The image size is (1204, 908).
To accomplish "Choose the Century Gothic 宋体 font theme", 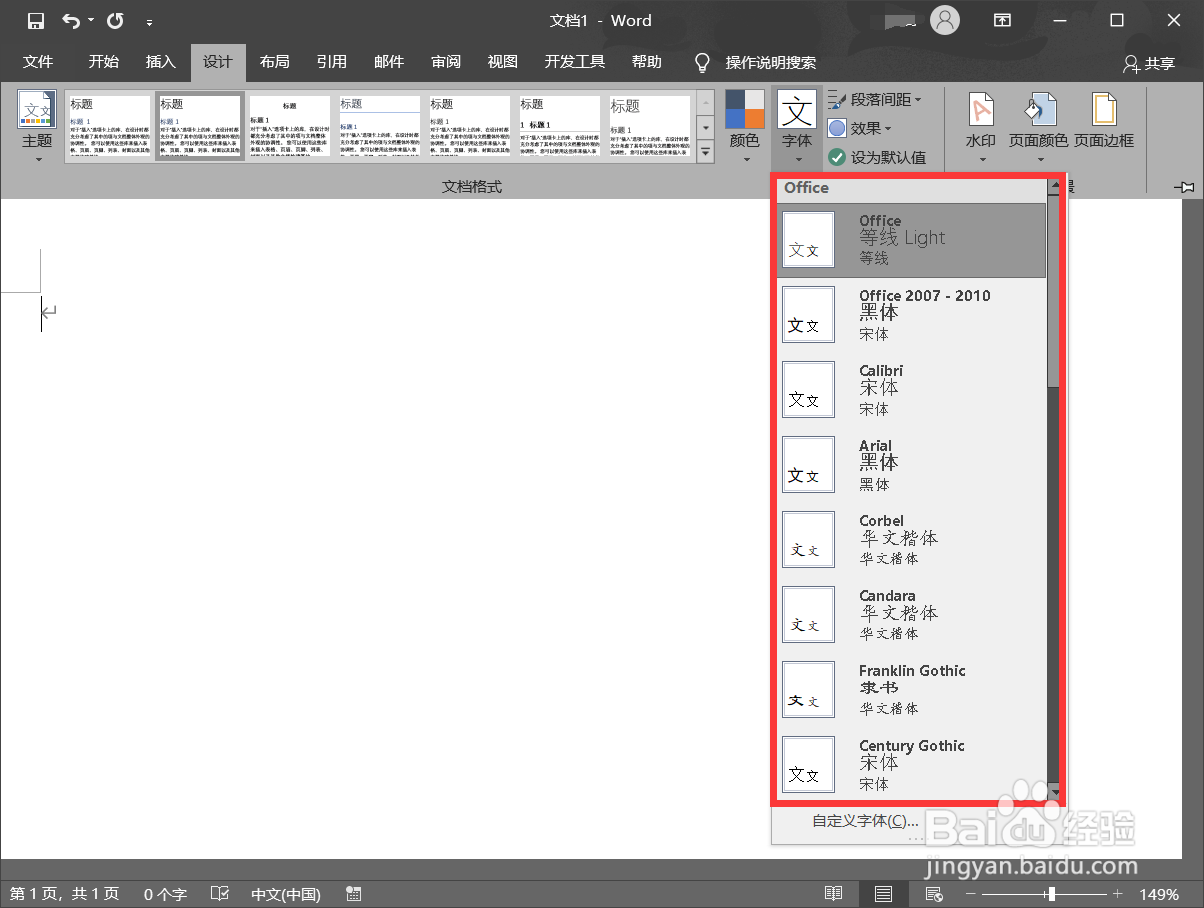I will tap(912, 765).
